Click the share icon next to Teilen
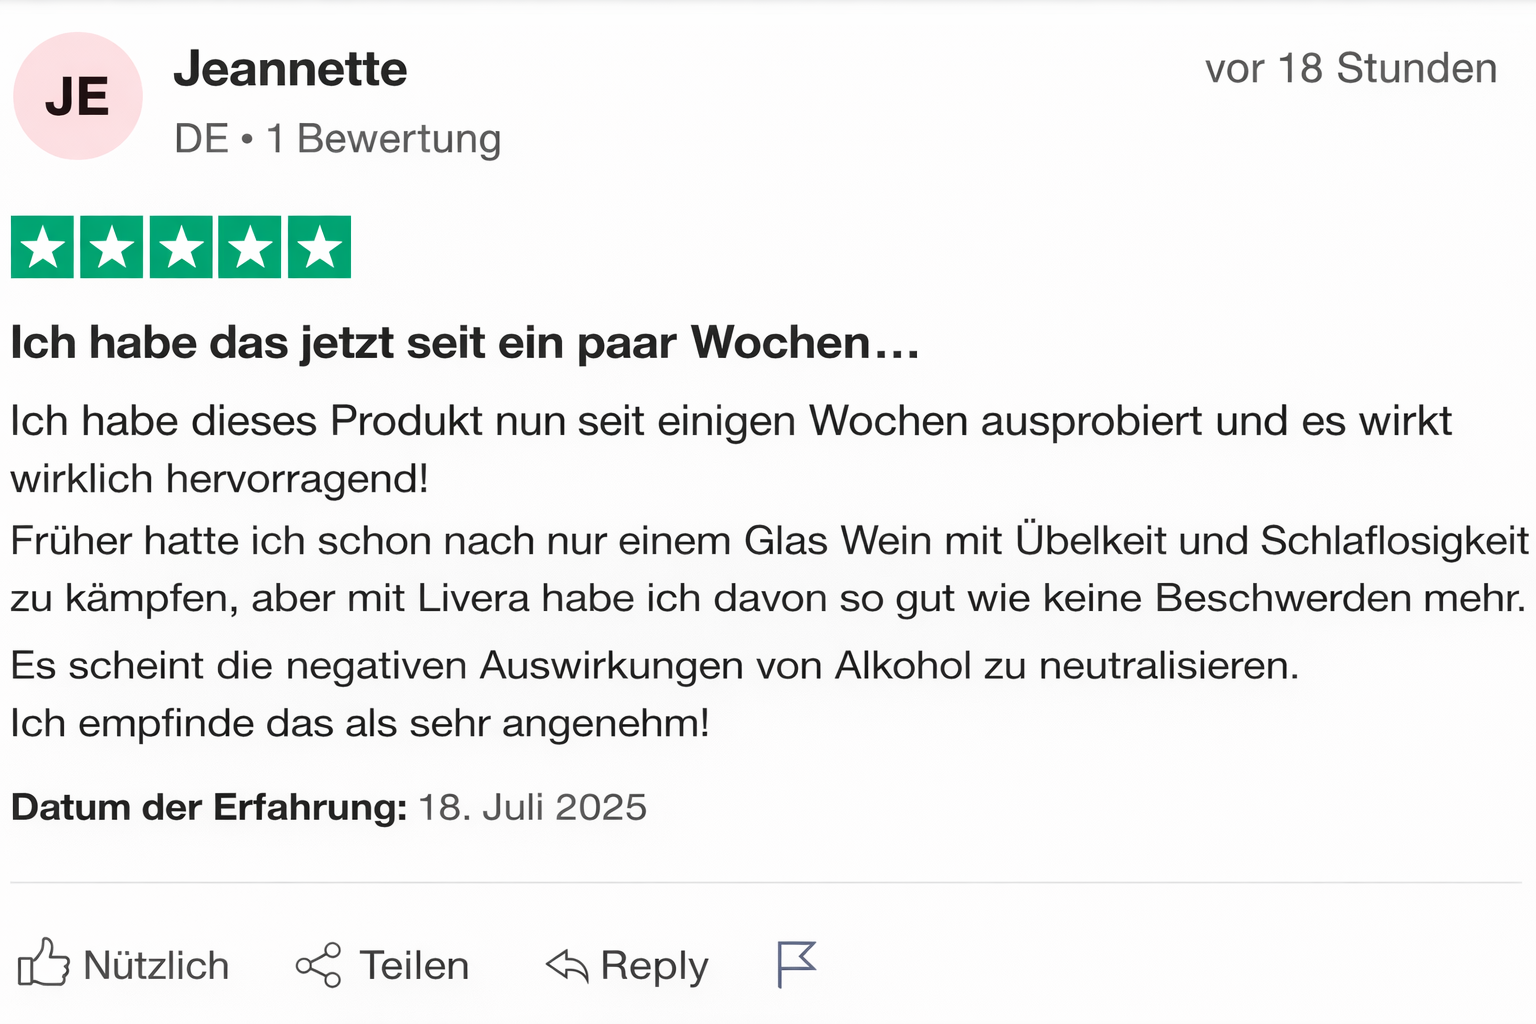1536x1024 pixels. coord(318,965)
